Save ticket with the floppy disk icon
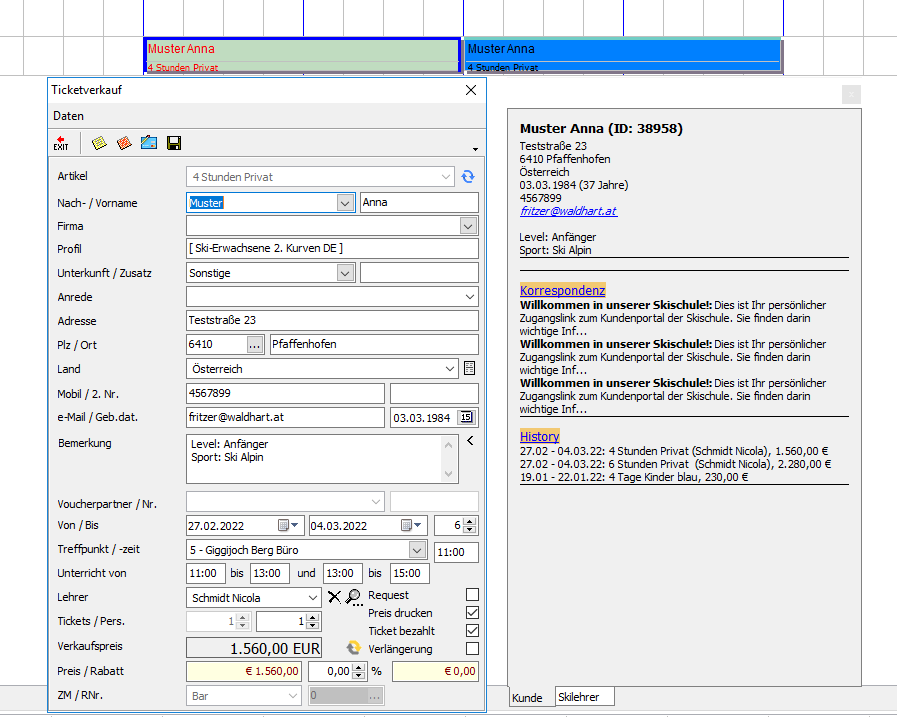 (x=174, y=143)
